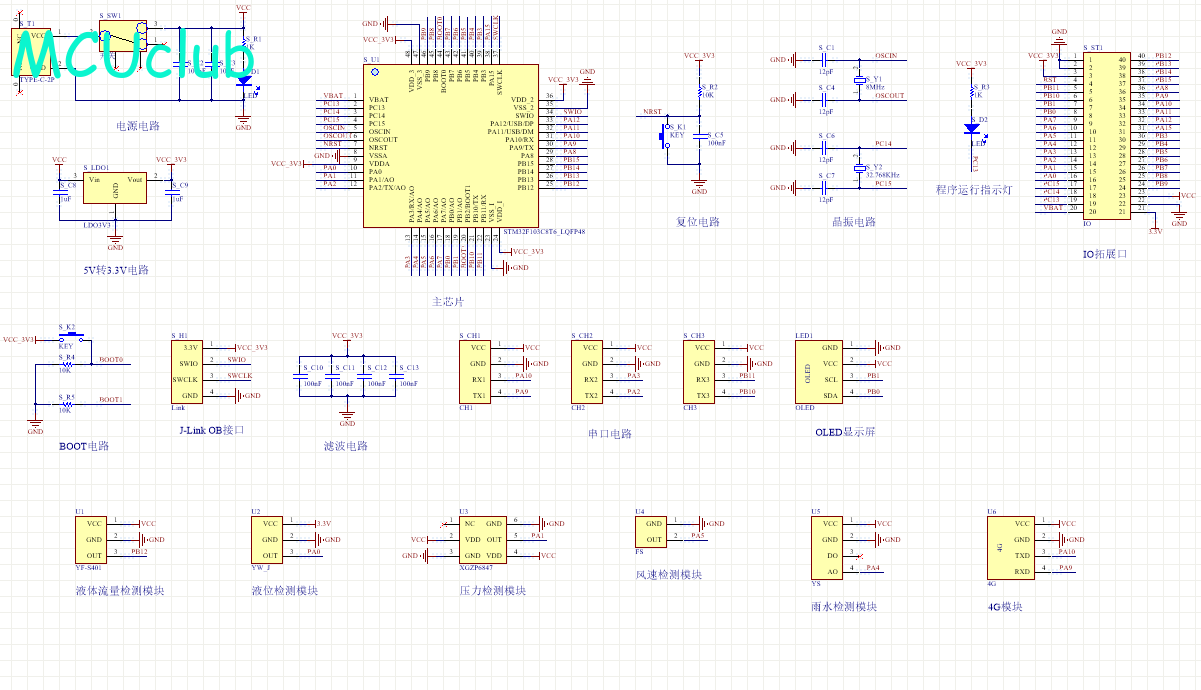This screenshot has height=690, width=1201.
Task: Select capacitor S_C1 near OSCIN
Action: pos(825,60)
